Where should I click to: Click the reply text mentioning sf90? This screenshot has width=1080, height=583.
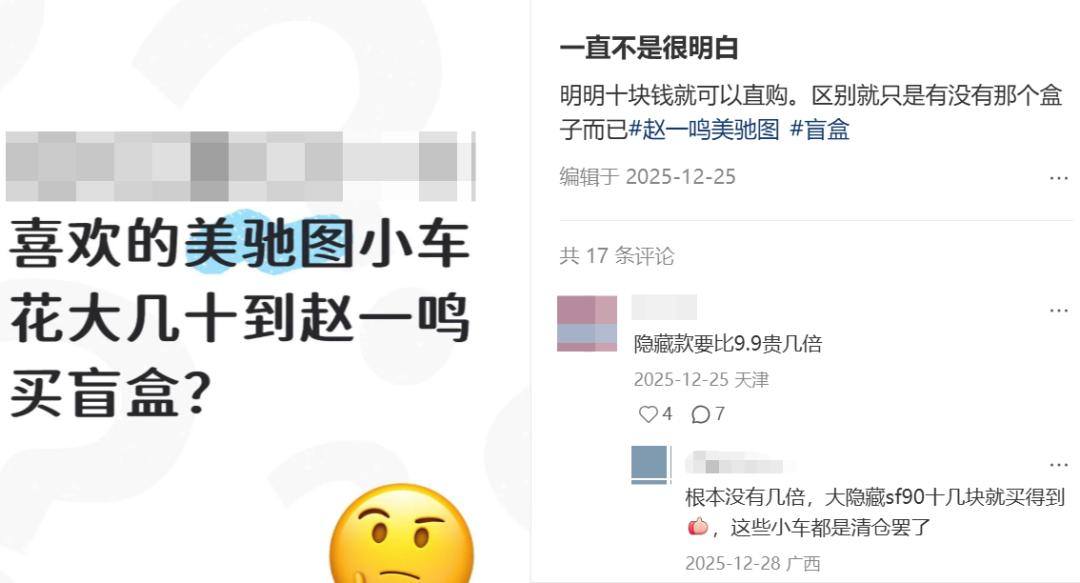tap(875, 512)
